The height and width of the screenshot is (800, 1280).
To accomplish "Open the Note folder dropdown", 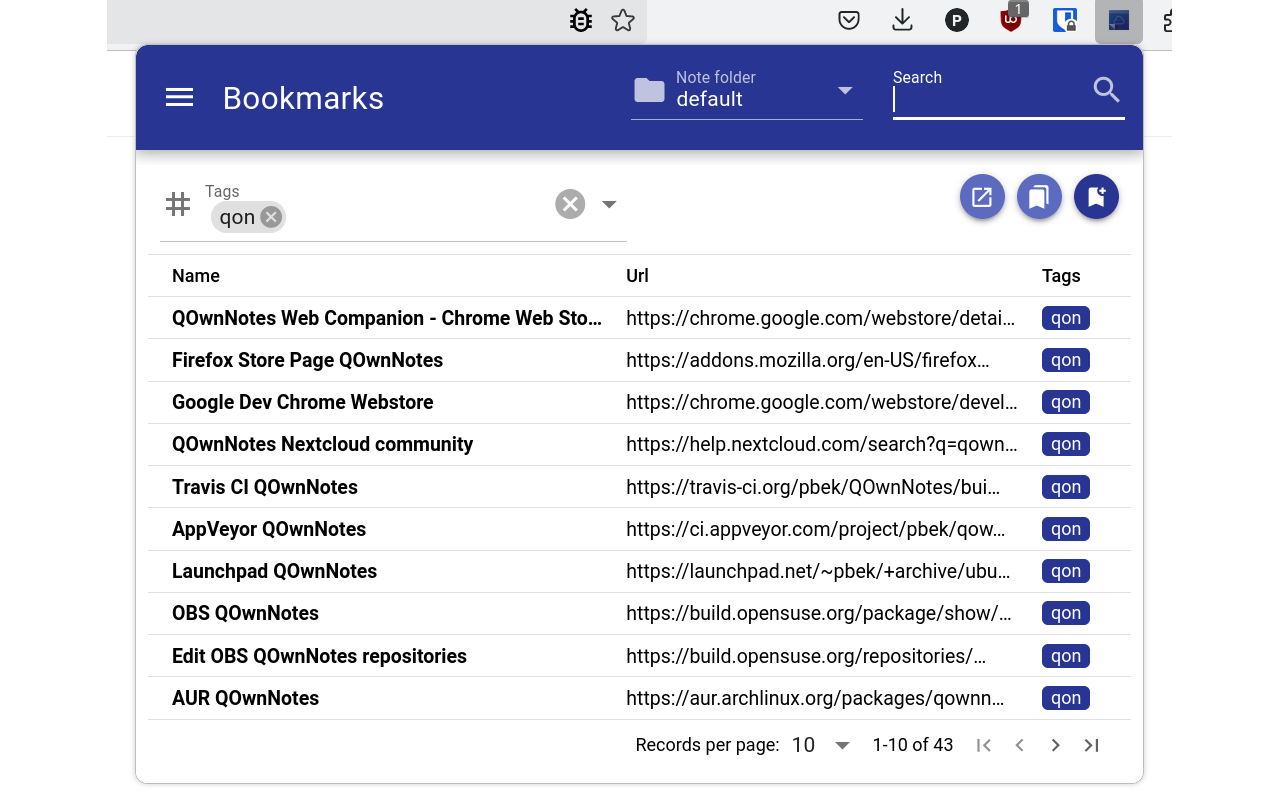I will [845, 90].
